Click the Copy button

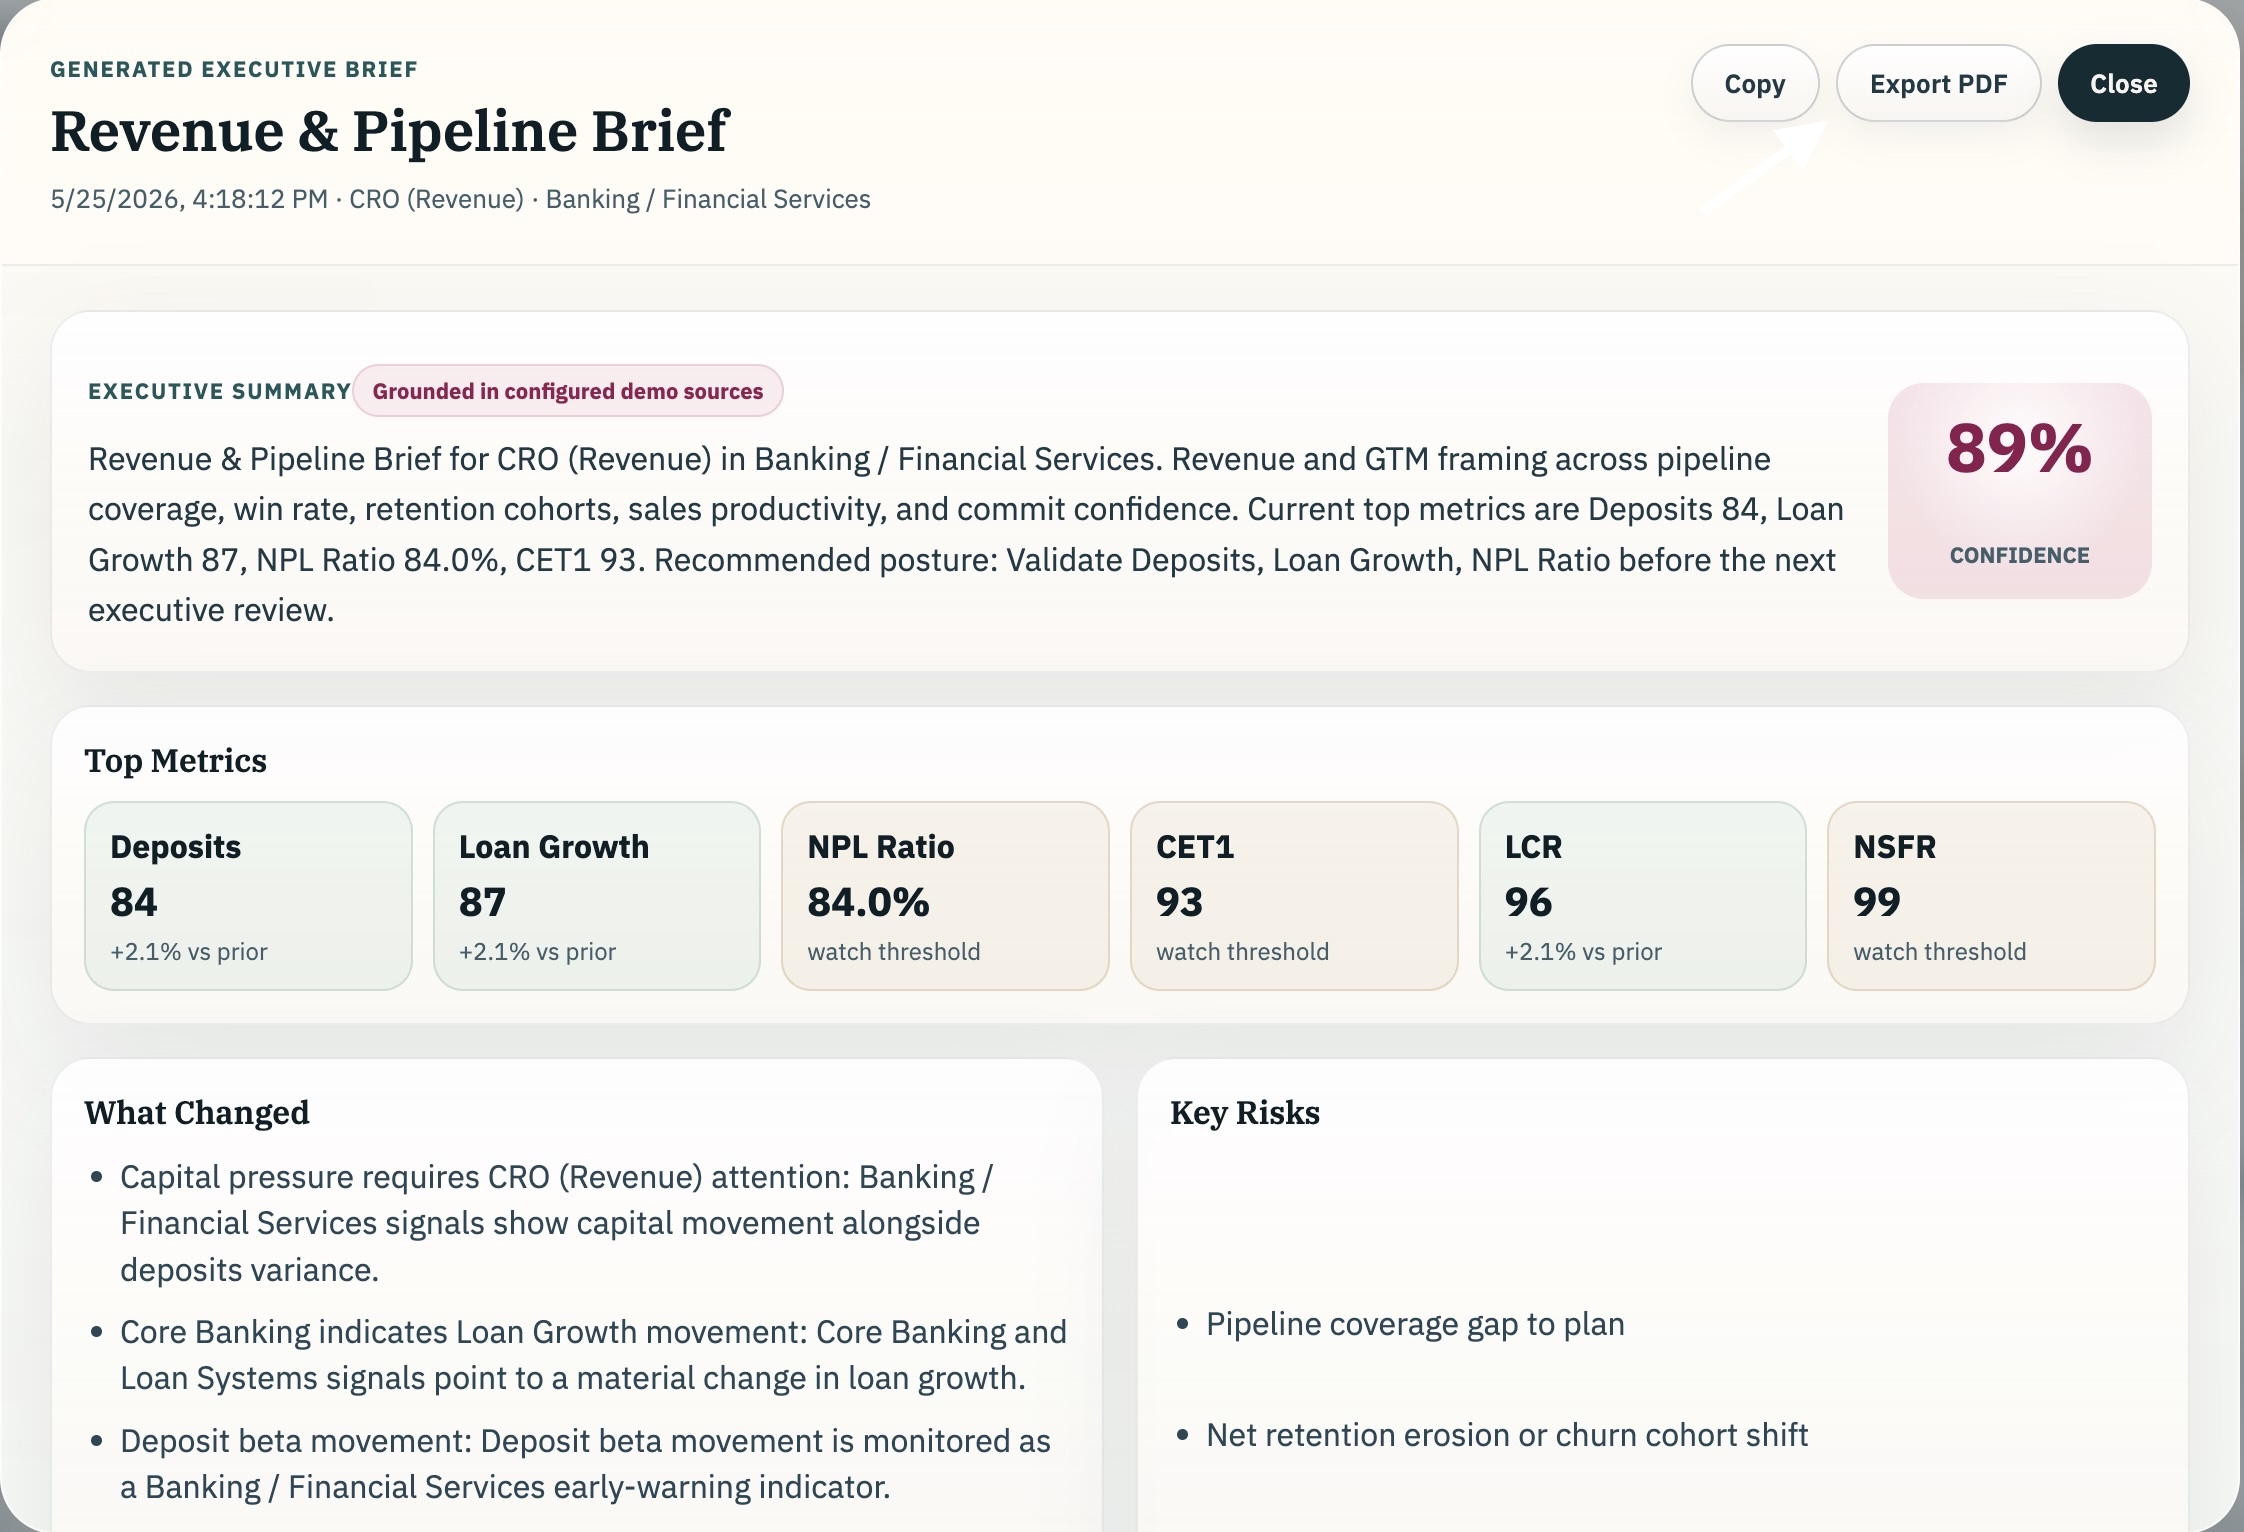1754,83
